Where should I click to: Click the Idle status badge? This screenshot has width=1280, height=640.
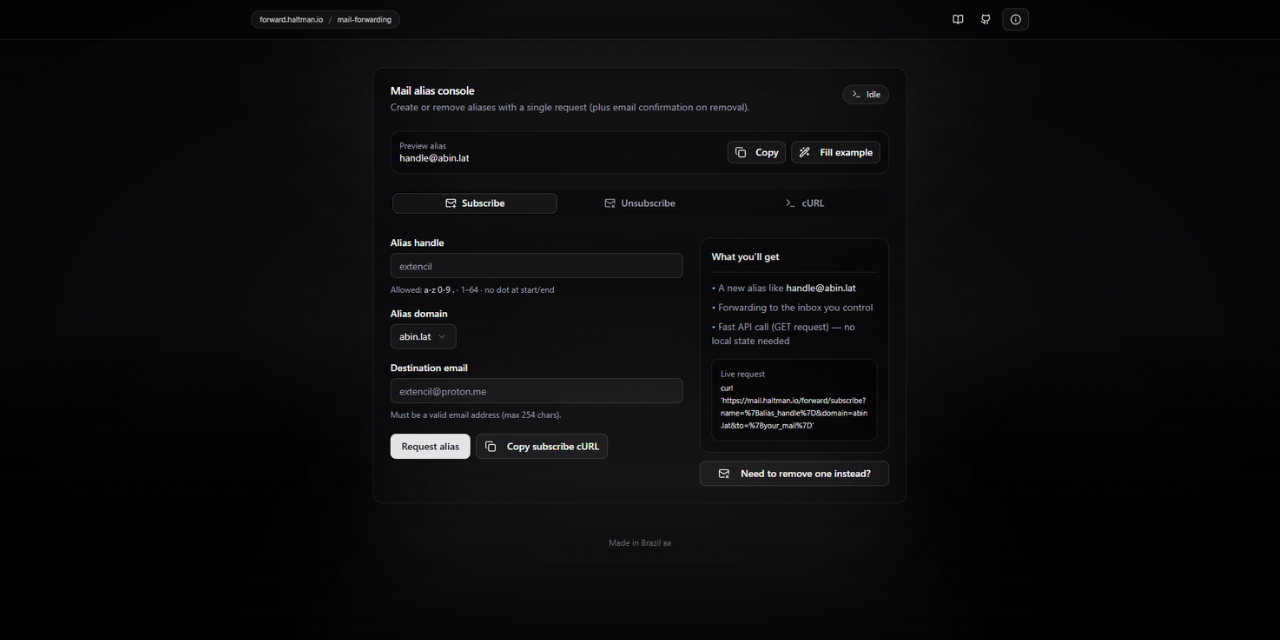[866, 94]
